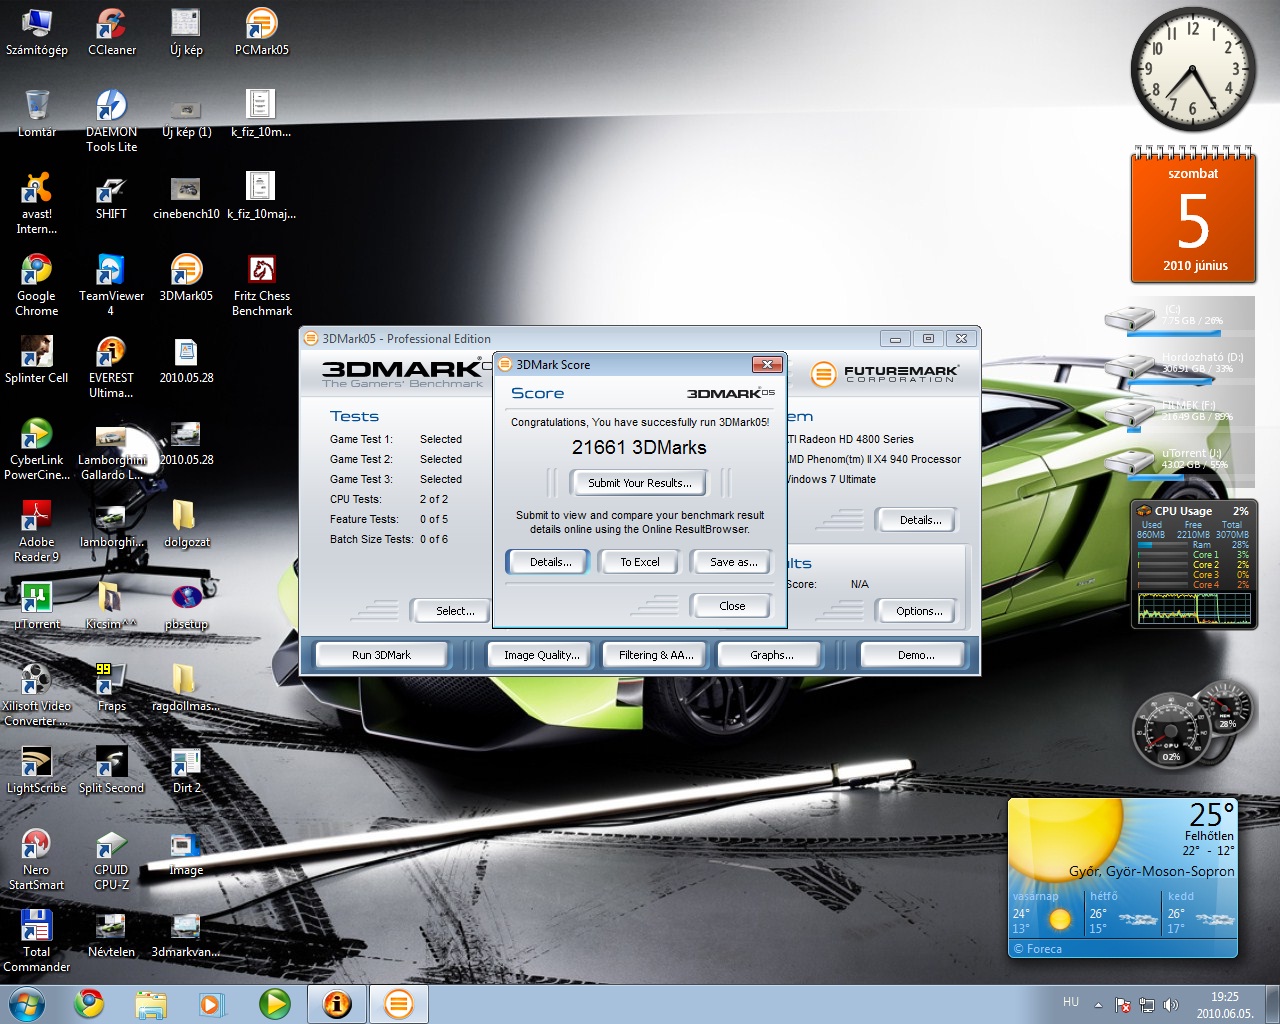The height and width of the screenshot is (1024, 1280).
Task: Click CPU Usage gadget header
Action: click(1192, 511)
